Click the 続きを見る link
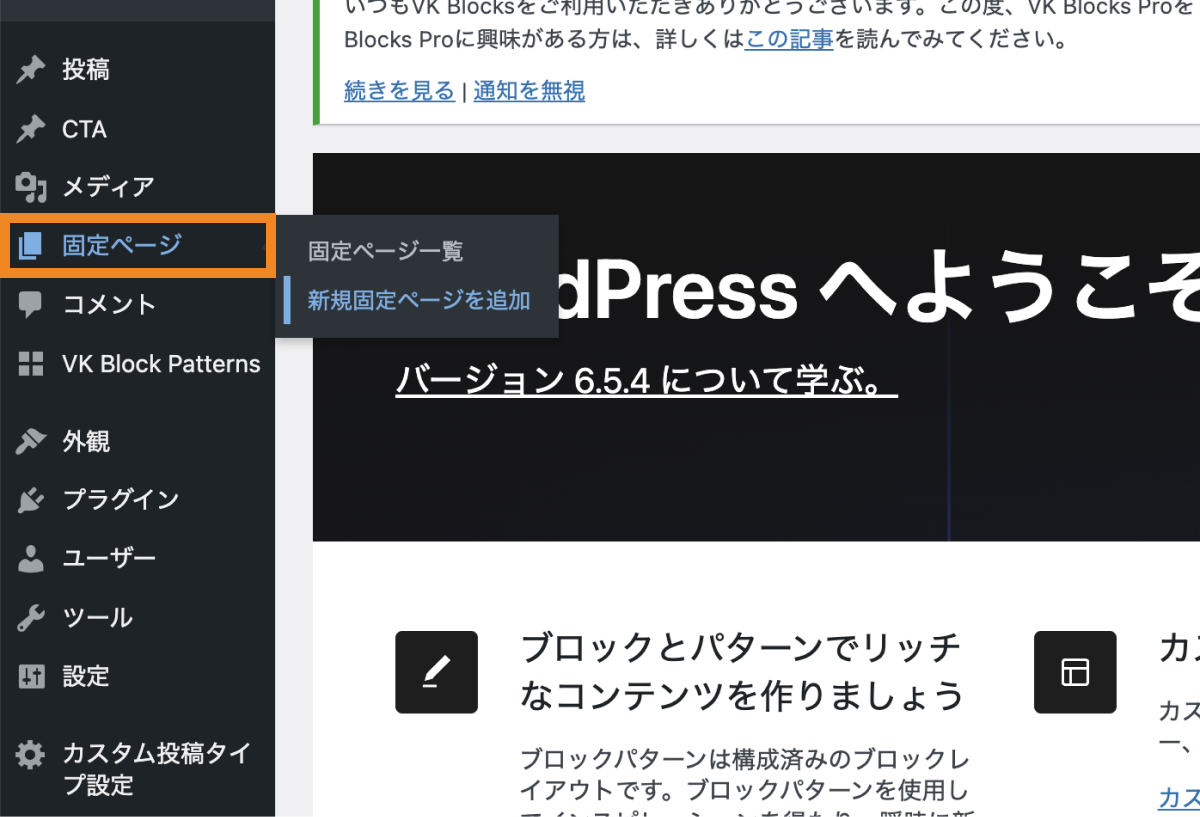Screen dimensions: 1200x817 (399, 90)
